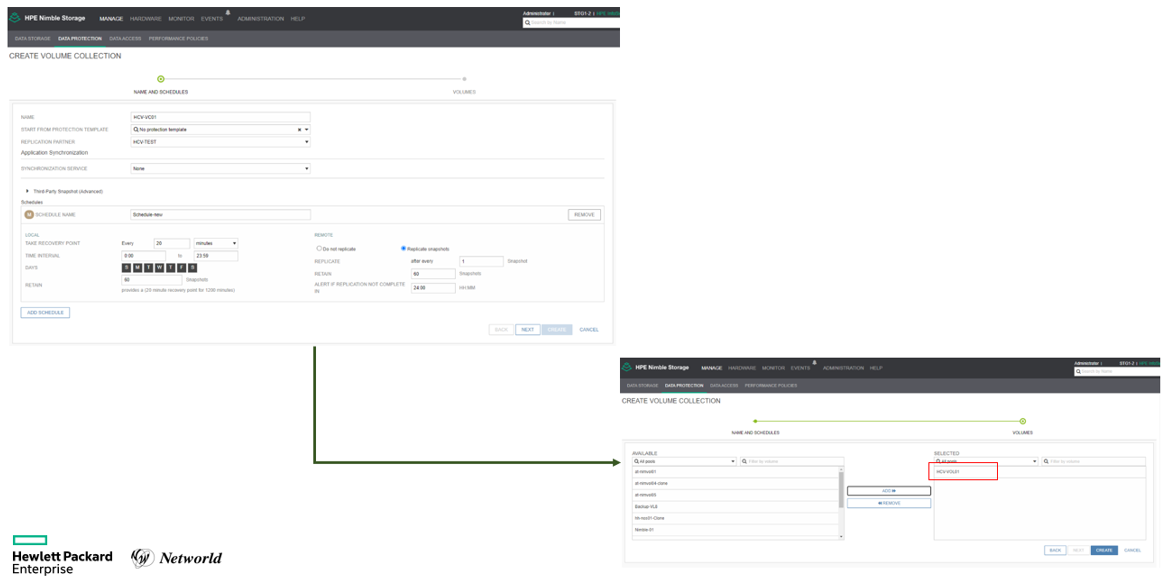Viewport: 1166px width, 586px height.
Task: Clear the protection template with its x icon
Action: (300, 129)
